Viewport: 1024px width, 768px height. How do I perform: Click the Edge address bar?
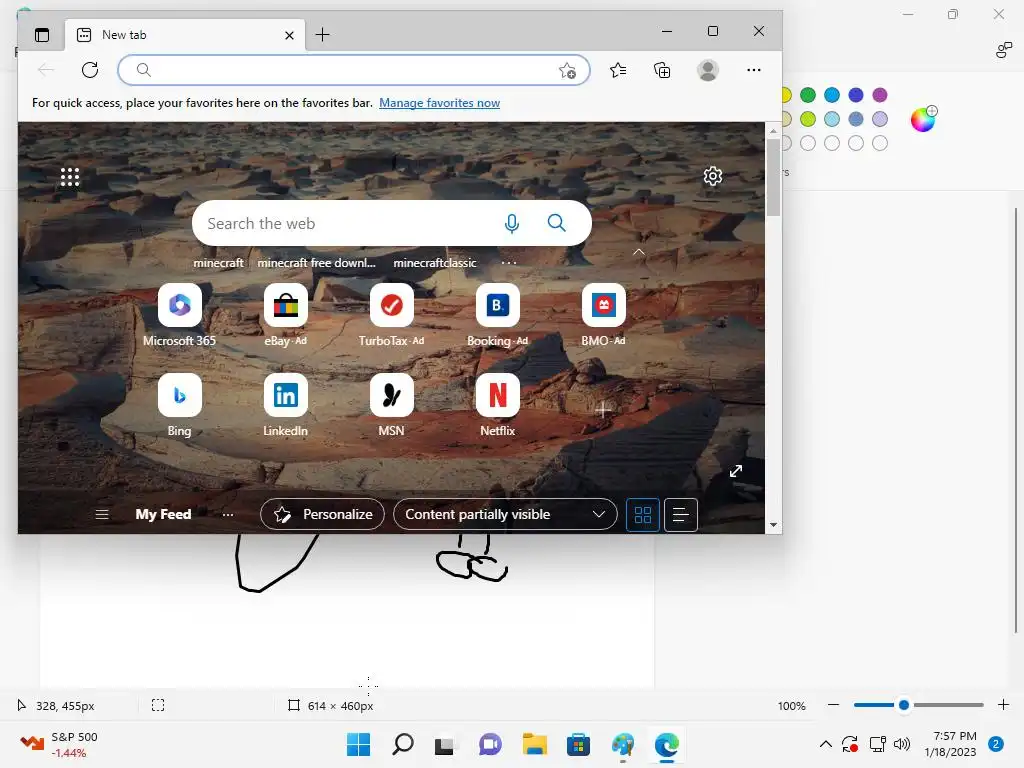coord(353,70)
